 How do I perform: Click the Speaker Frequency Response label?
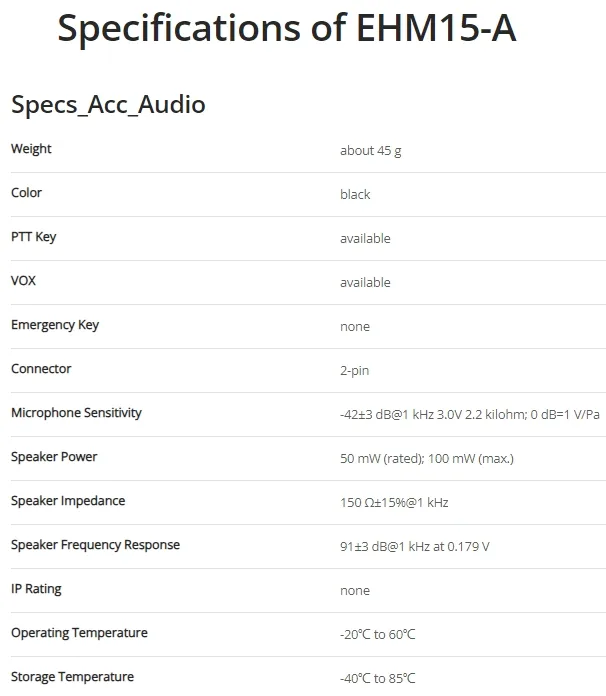(95, 545)
